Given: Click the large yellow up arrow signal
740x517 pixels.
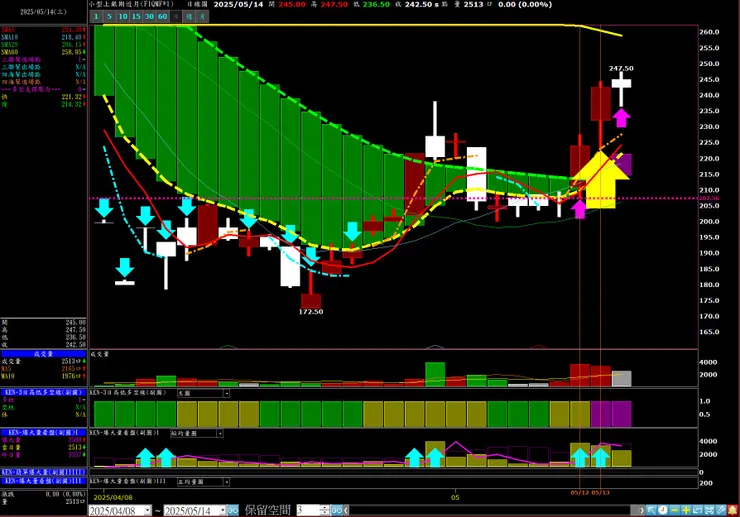Looking at the screenshot, I should click(x=601, y=180).
